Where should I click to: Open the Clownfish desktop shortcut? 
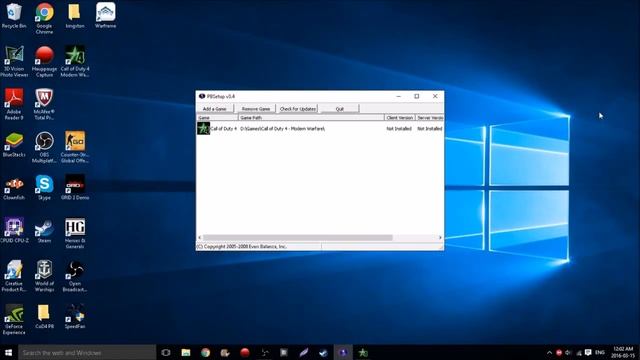14,188
